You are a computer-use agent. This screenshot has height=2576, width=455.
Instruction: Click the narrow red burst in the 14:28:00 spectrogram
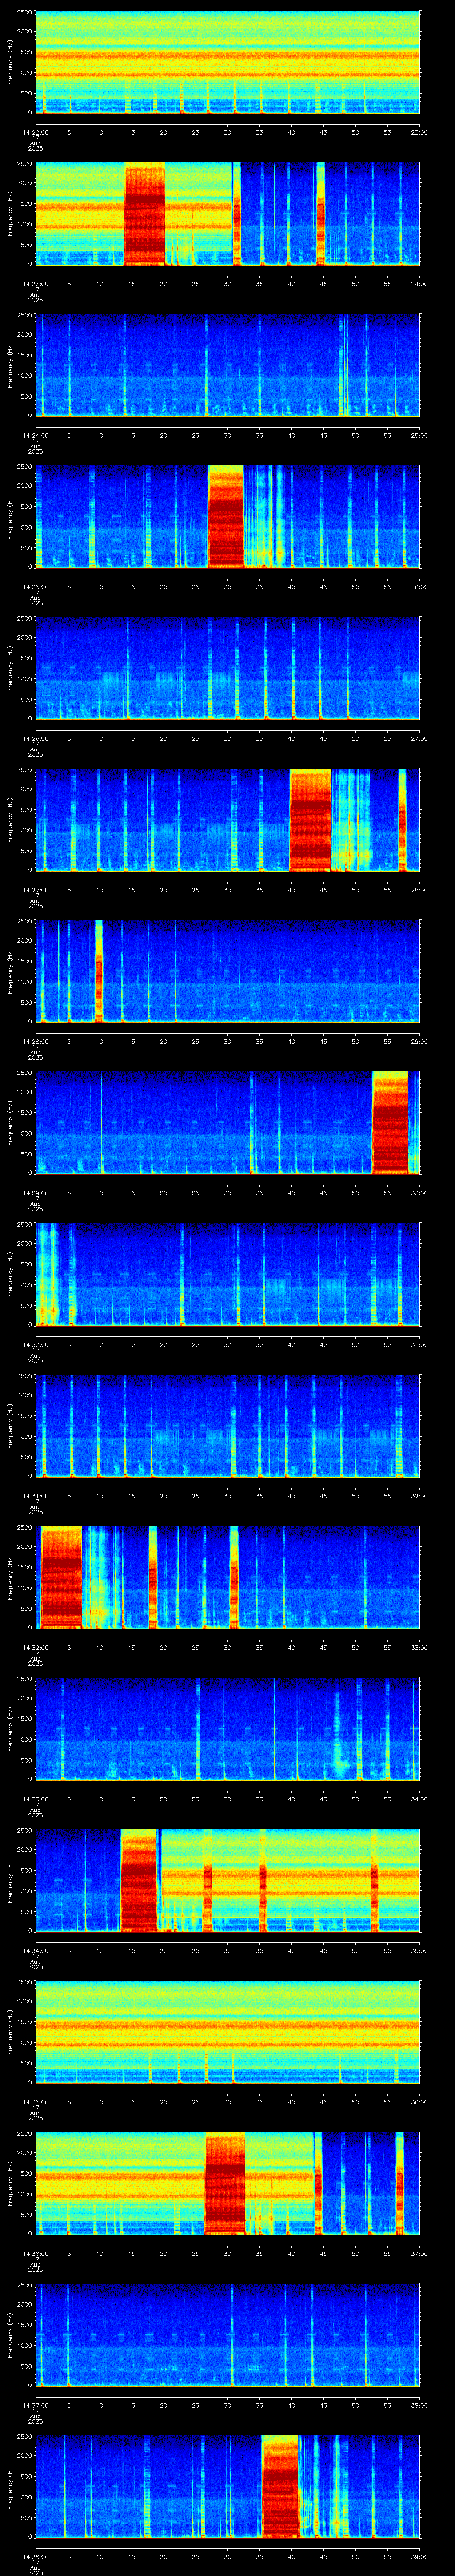pyautogui.click(x=99, y=971)
